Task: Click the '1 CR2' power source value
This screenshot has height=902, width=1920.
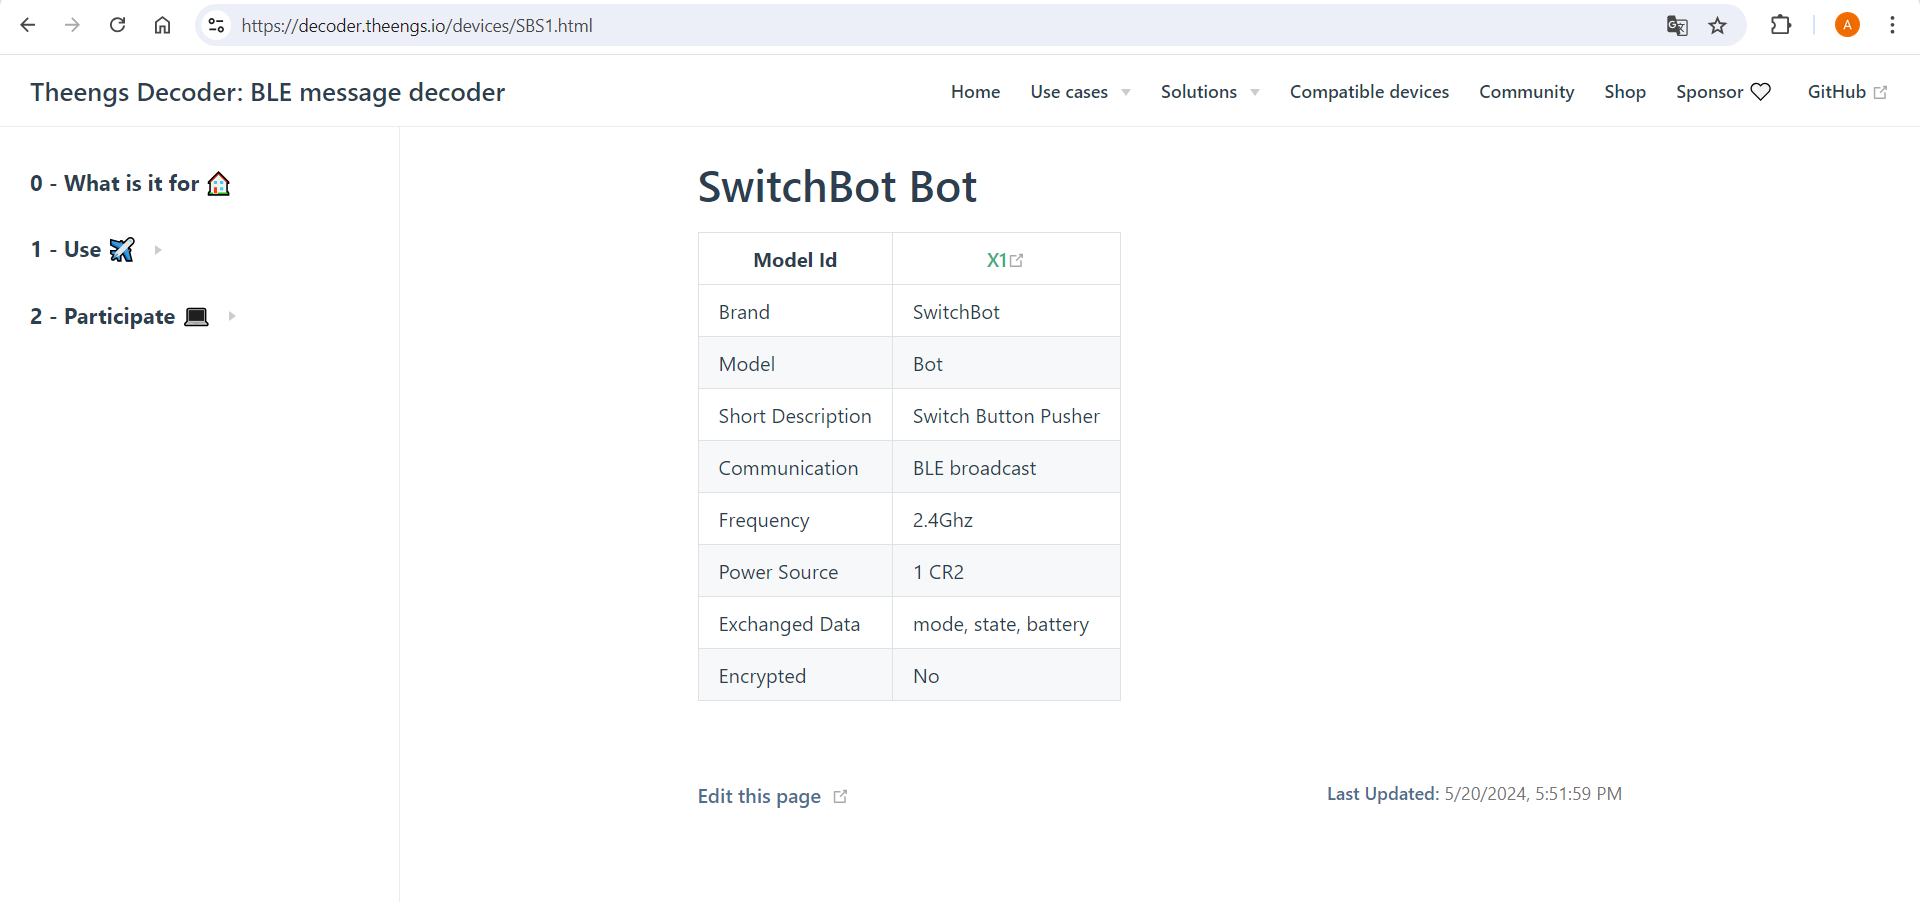Action: click(938, 572)
